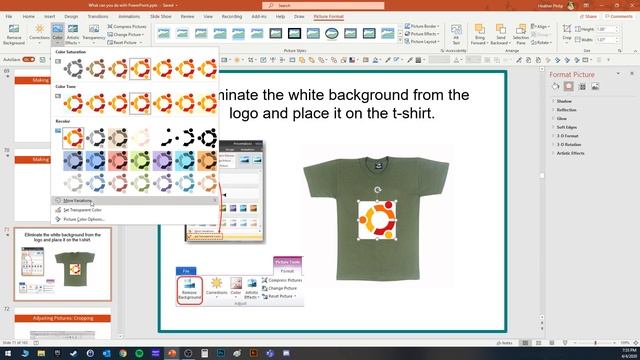Open Format Picture pane options dropdown
Image resolution: width=640 pixels, height=360 pixels.
tap(618, 74)
